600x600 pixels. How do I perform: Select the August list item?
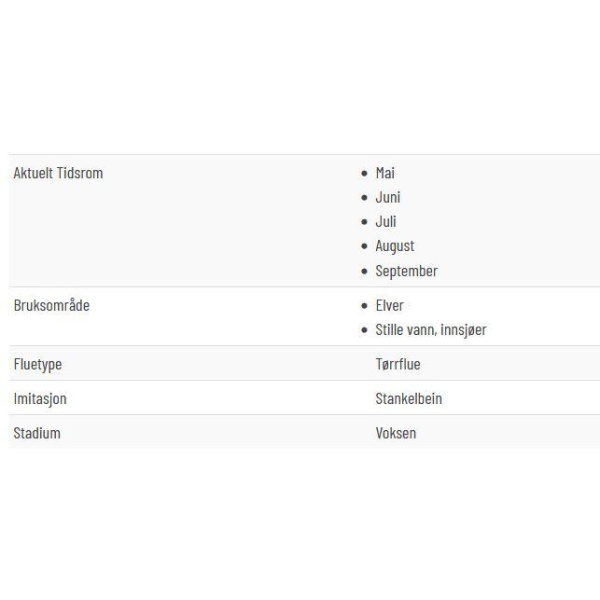click(395, 246)
